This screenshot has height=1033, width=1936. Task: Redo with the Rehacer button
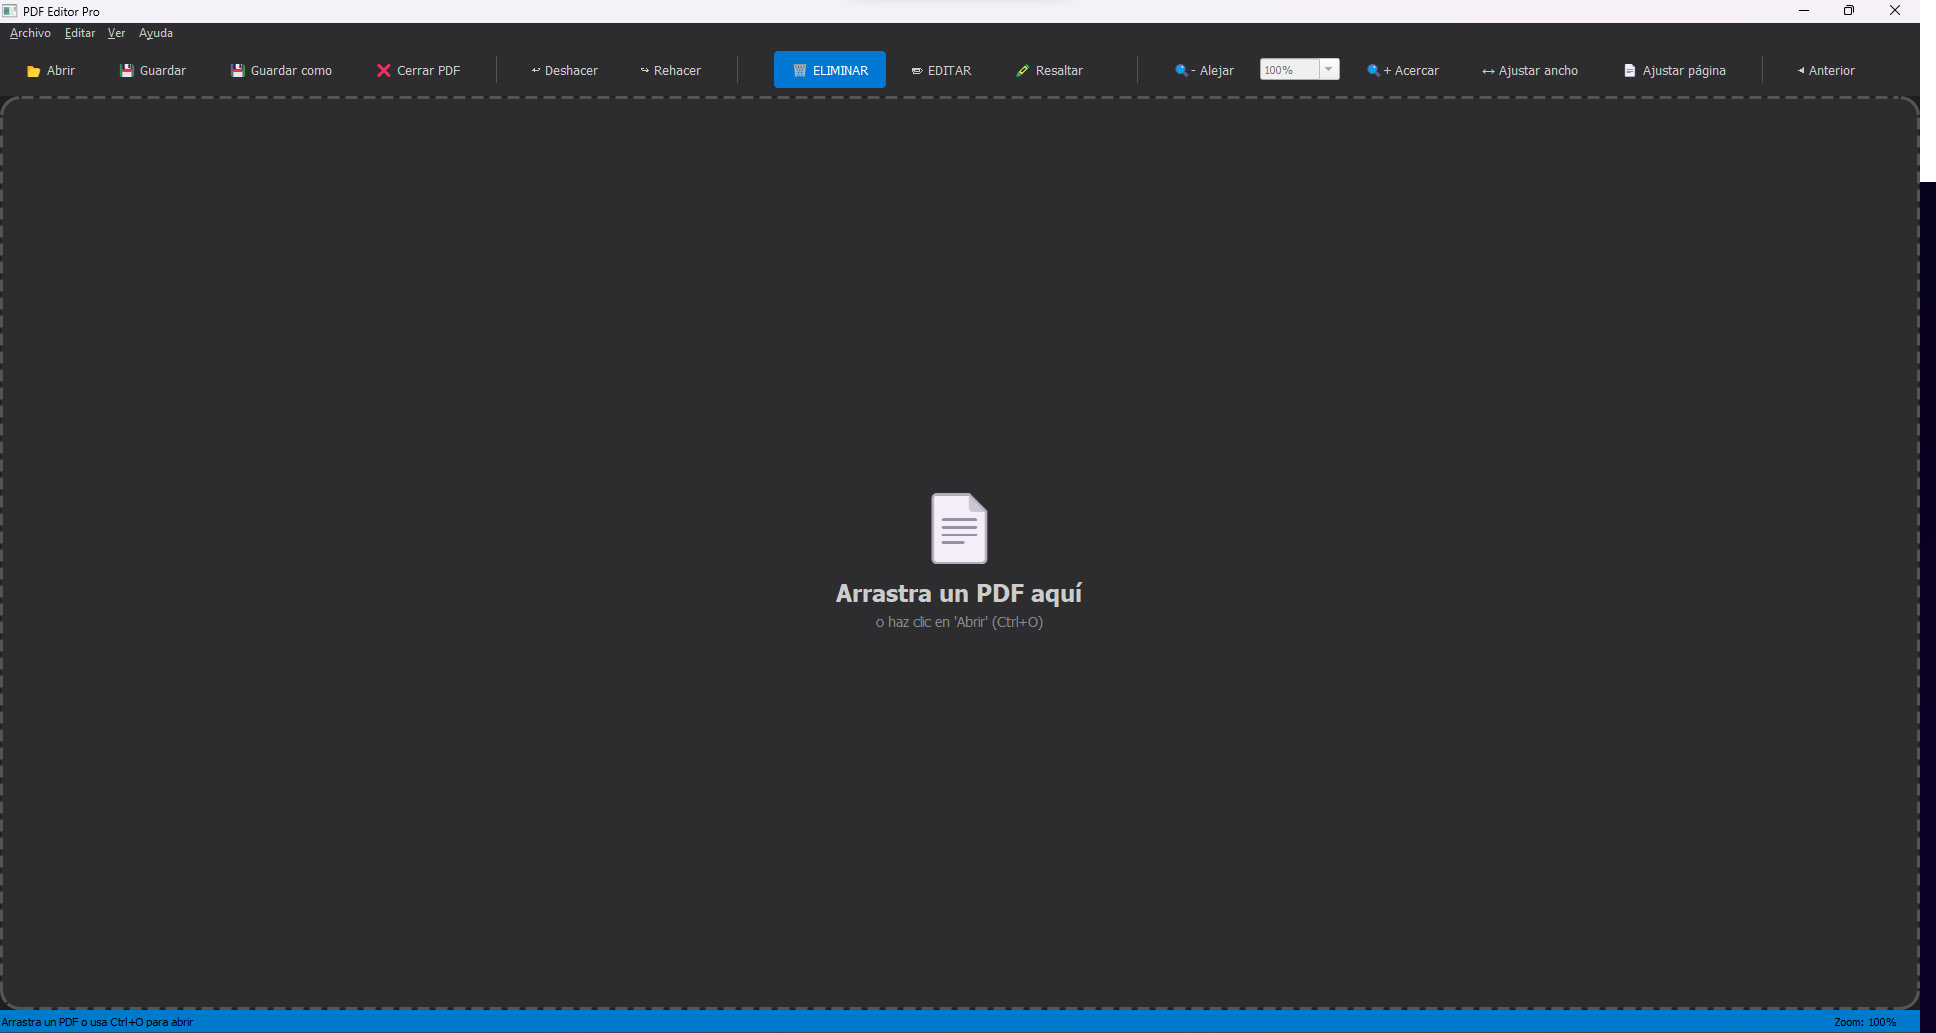[x=670, y=71]
